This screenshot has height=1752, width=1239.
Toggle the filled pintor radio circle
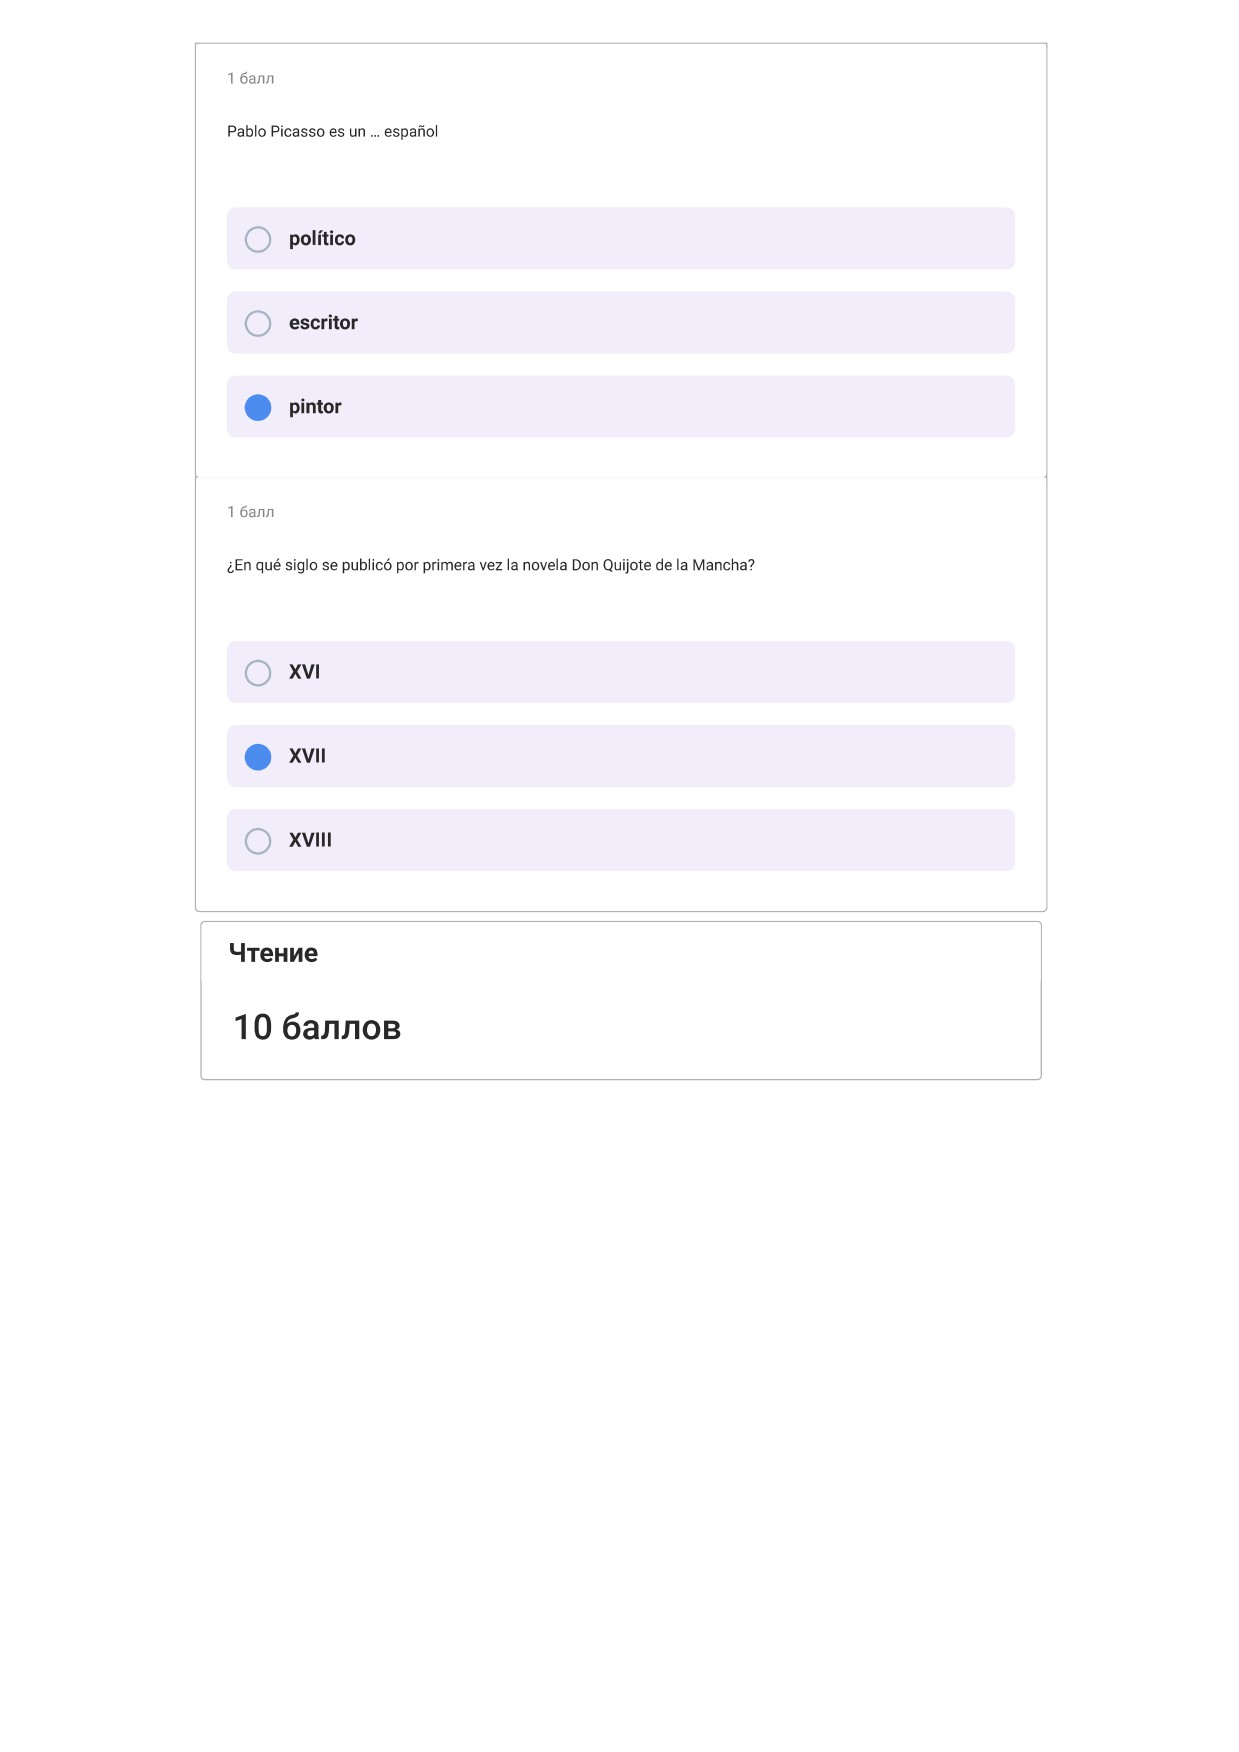point(258,407)
